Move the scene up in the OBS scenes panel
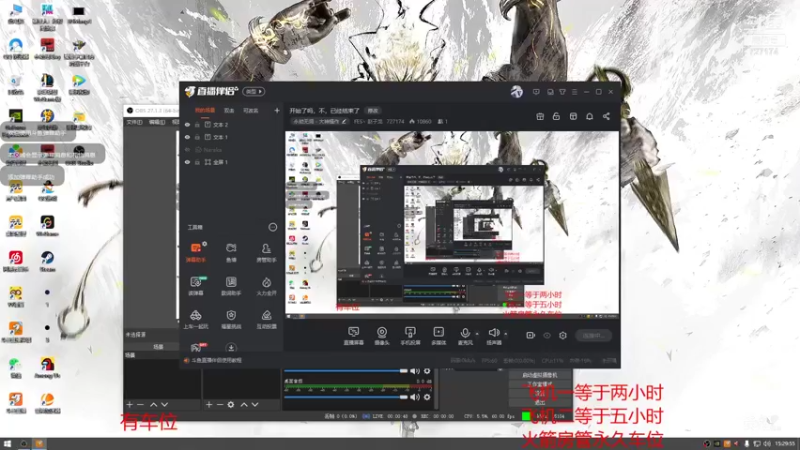 click(x=154, y=405)
